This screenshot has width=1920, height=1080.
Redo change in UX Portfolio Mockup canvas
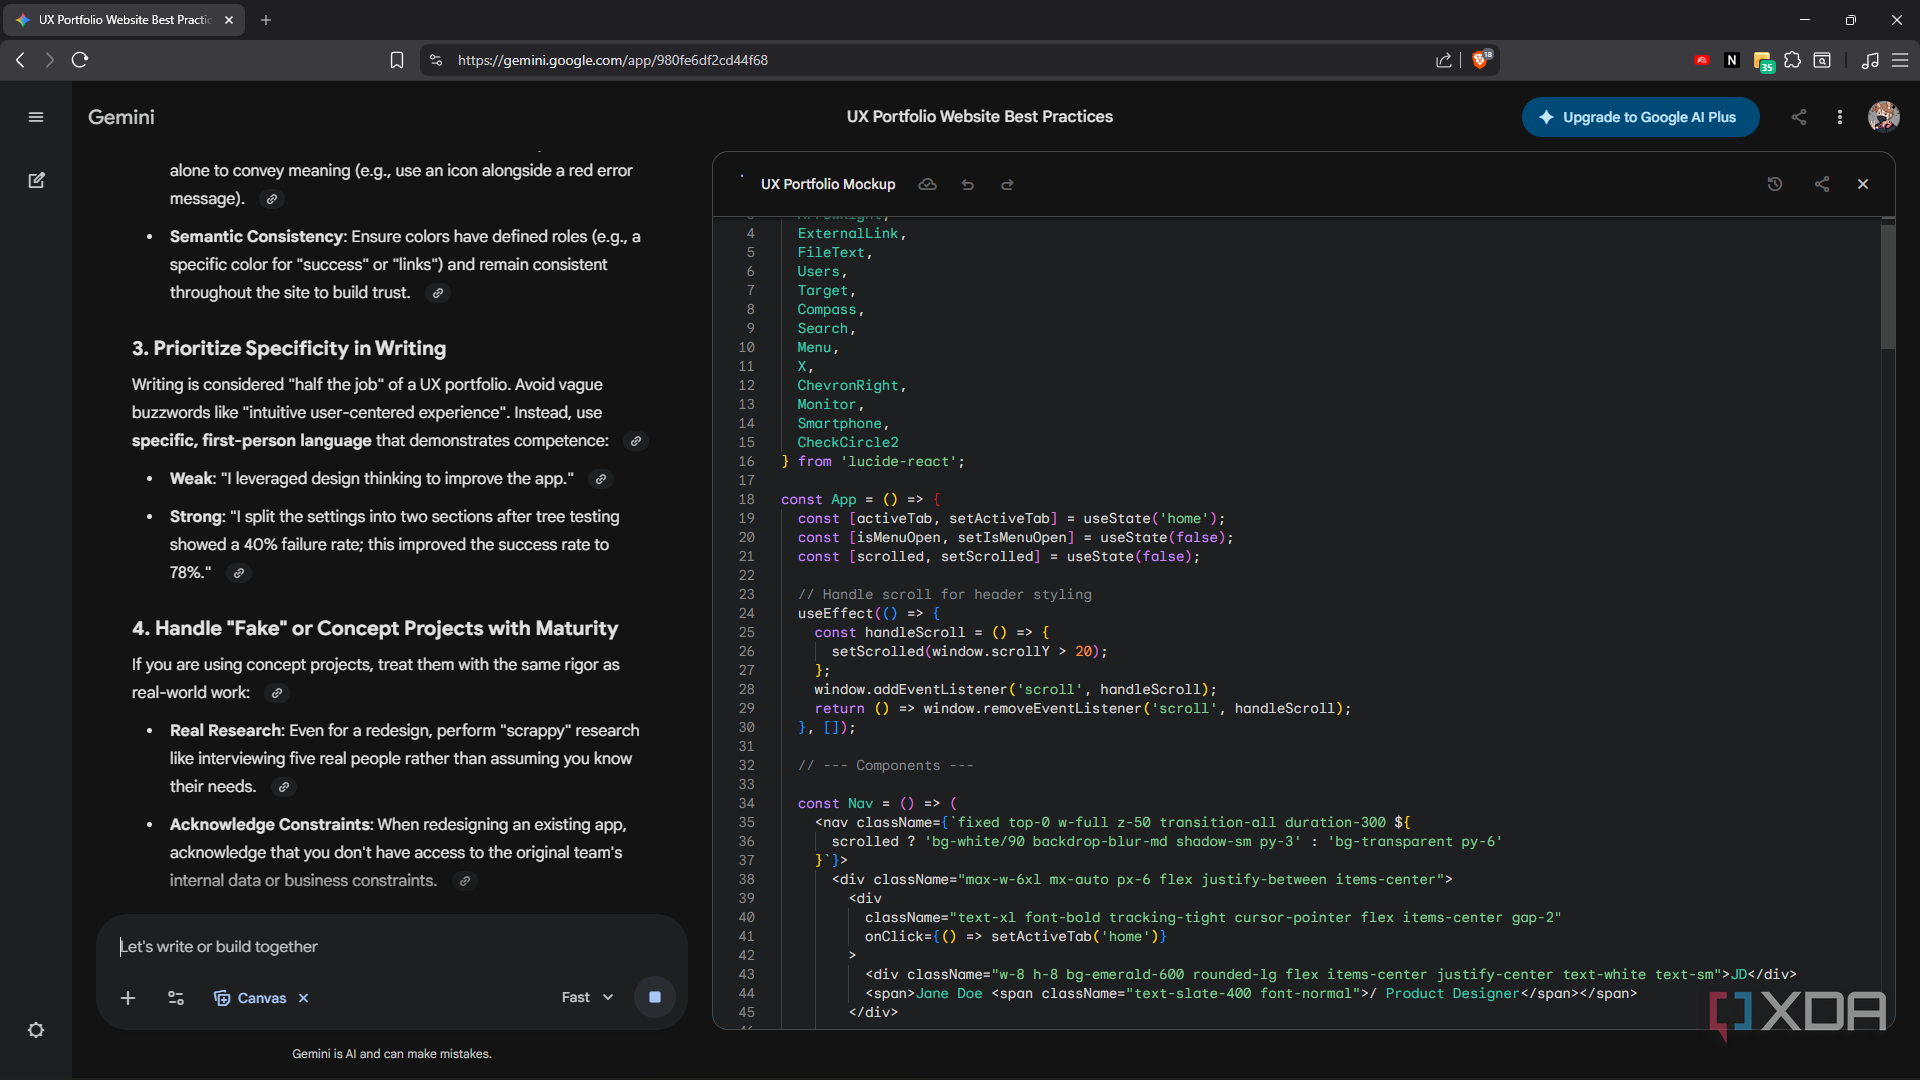[x=1007, y=185]
